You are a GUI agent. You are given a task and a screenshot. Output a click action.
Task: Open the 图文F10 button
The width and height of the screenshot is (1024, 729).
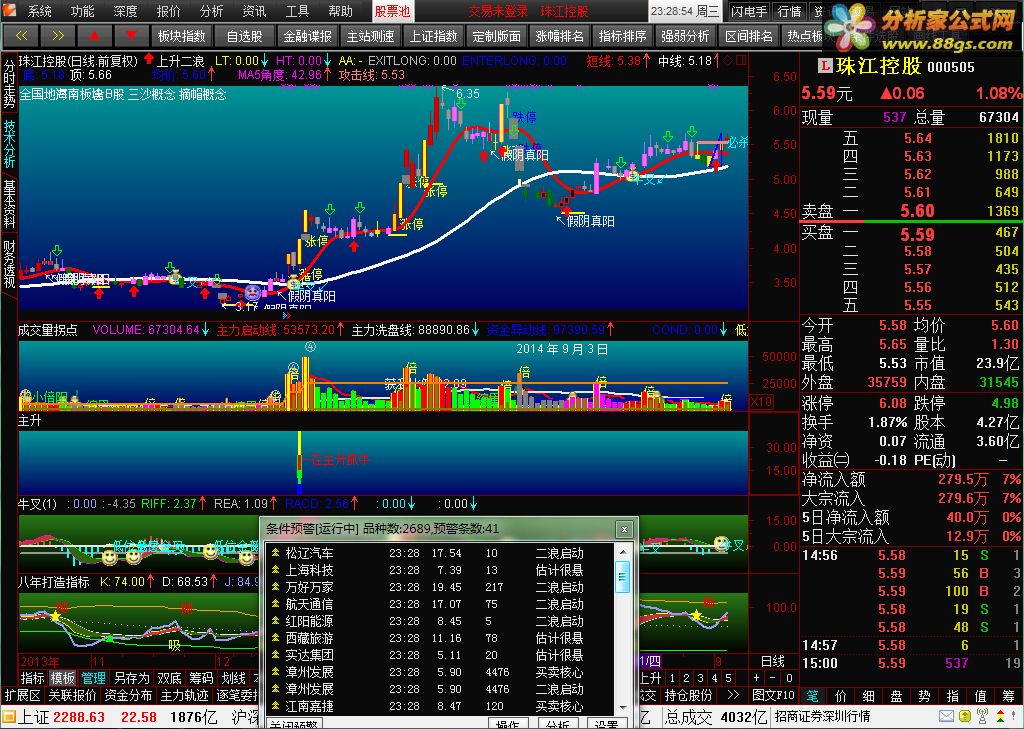tap(773, 695)
